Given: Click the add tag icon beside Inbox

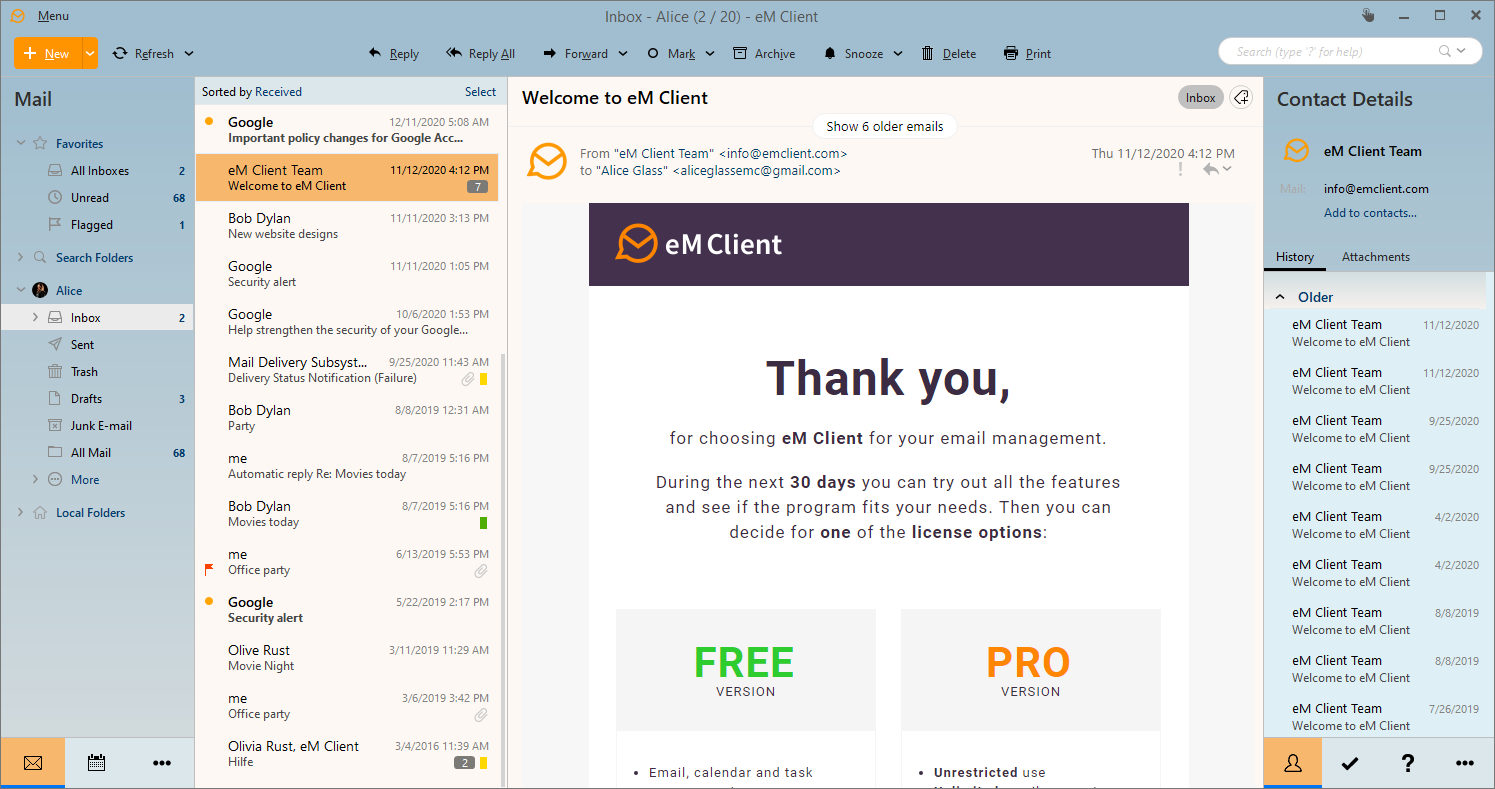Looking at the screenshot, I should [1240, 98].
